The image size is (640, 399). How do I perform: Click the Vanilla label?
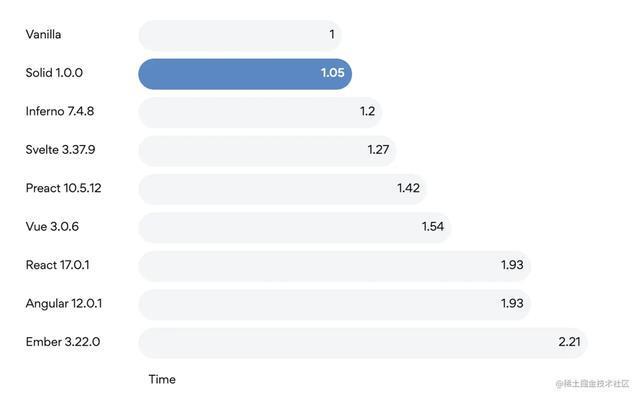pos(43,34)
